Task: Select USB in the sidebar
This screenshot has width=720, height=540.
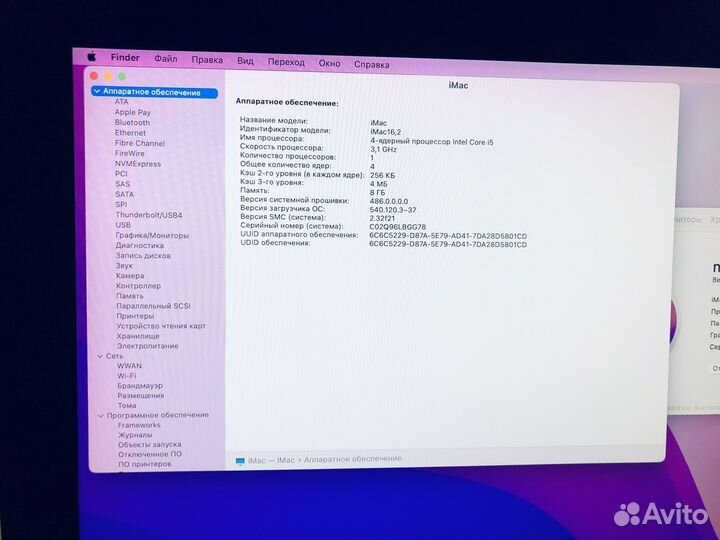Action: 123,225
